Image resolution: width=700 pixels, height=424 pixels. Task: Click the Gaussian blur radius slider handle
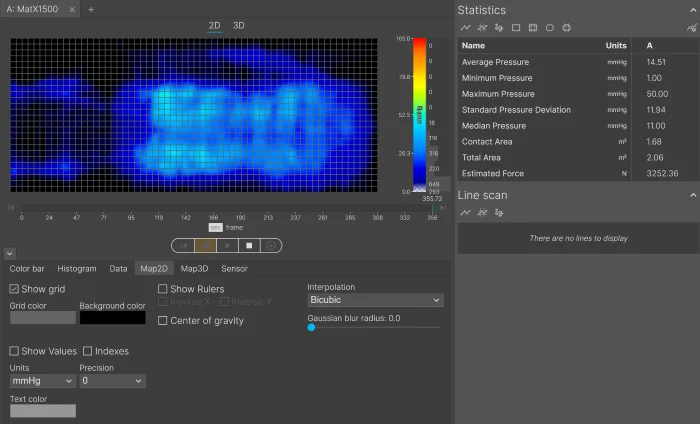tap(311, 327)
